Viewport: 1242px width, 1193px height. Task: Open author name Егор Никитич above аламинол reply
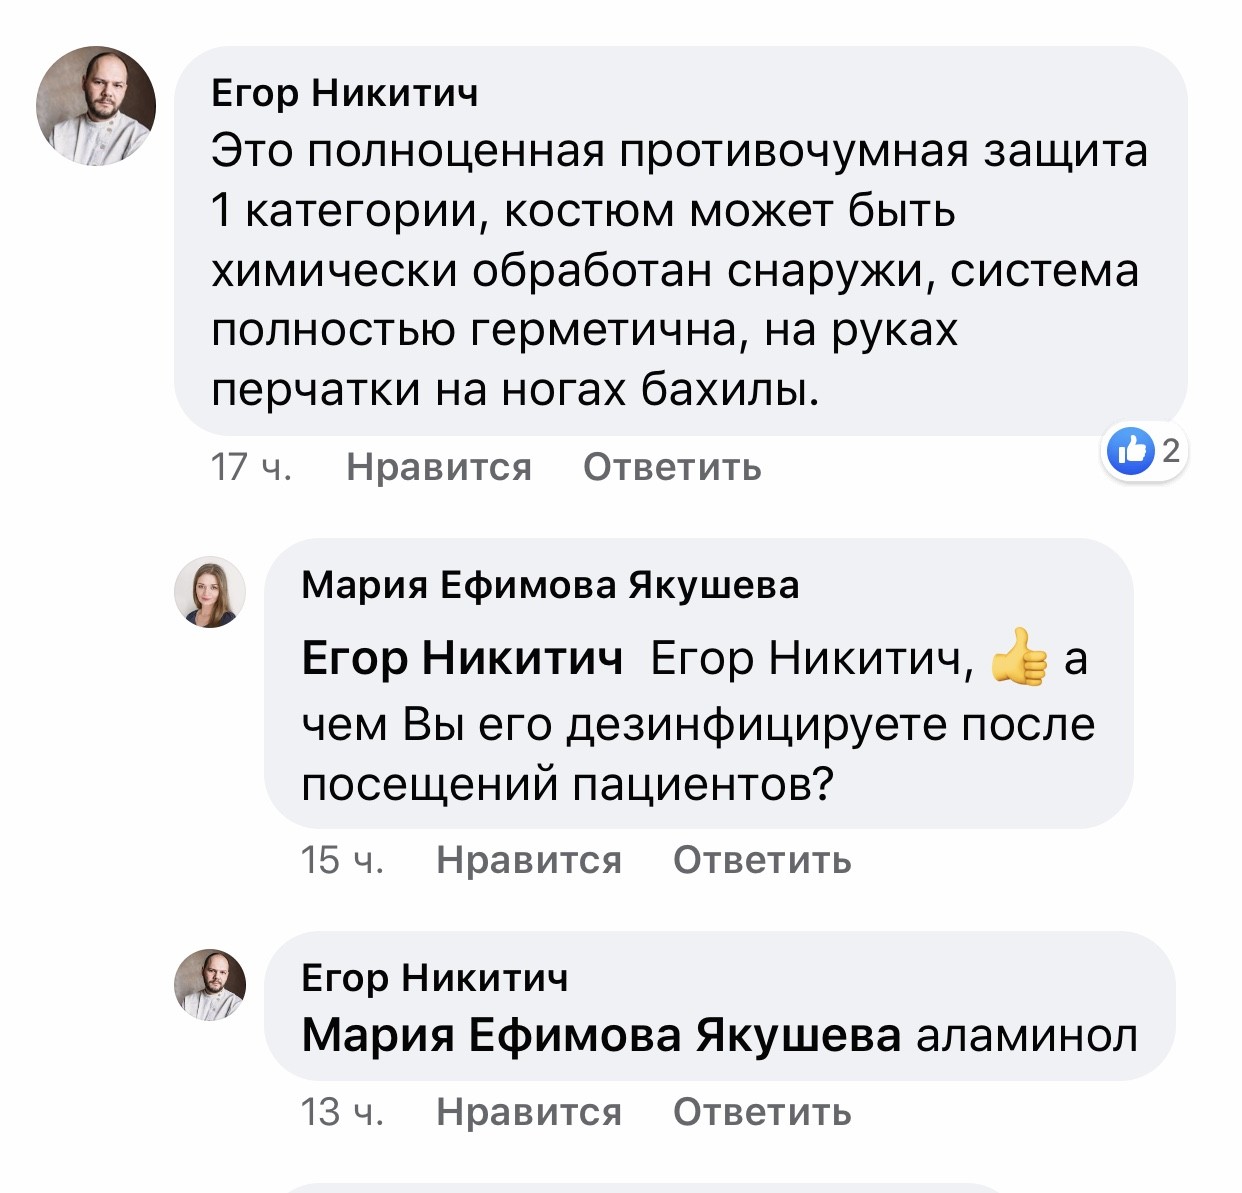coord(435,977)
